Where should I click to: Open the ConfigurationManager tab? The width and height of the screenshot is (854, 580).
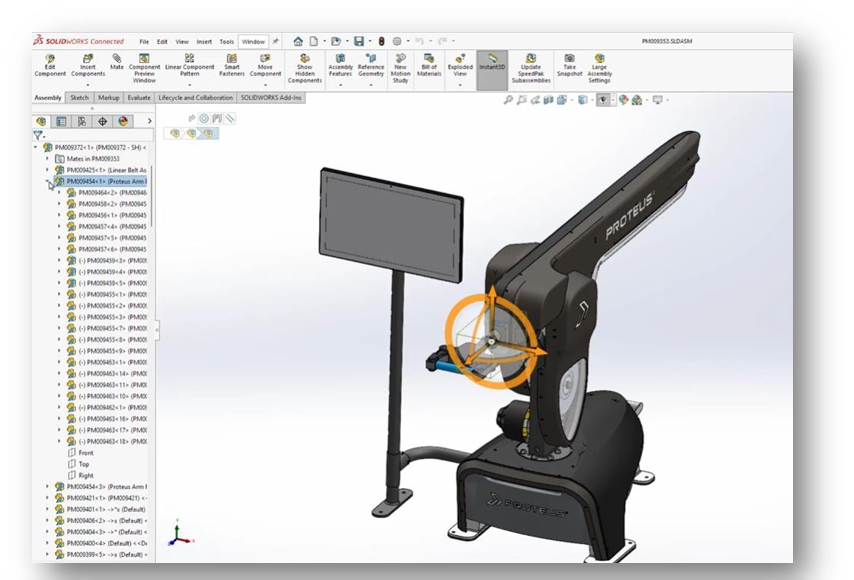pyautogui.click(x=82, y=121)
